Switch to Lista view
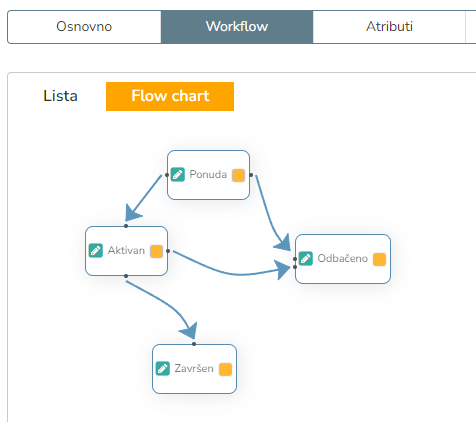This screenshot has width=476, height=422. tap(60, 96)
